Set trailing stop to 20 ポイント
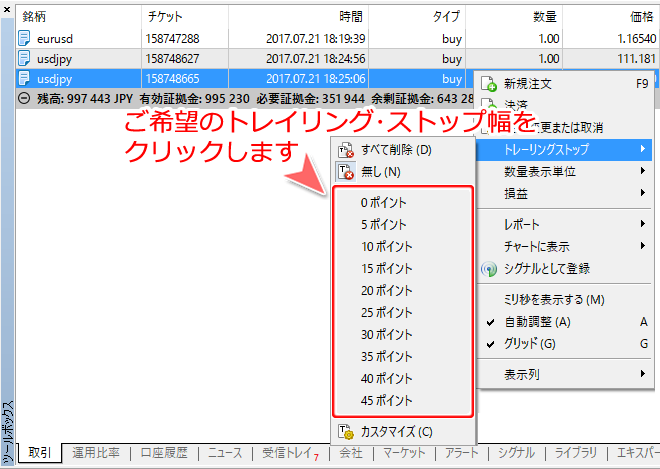This screenshot has height=469, width=660. pyautogui.click(x=403, y=290)
